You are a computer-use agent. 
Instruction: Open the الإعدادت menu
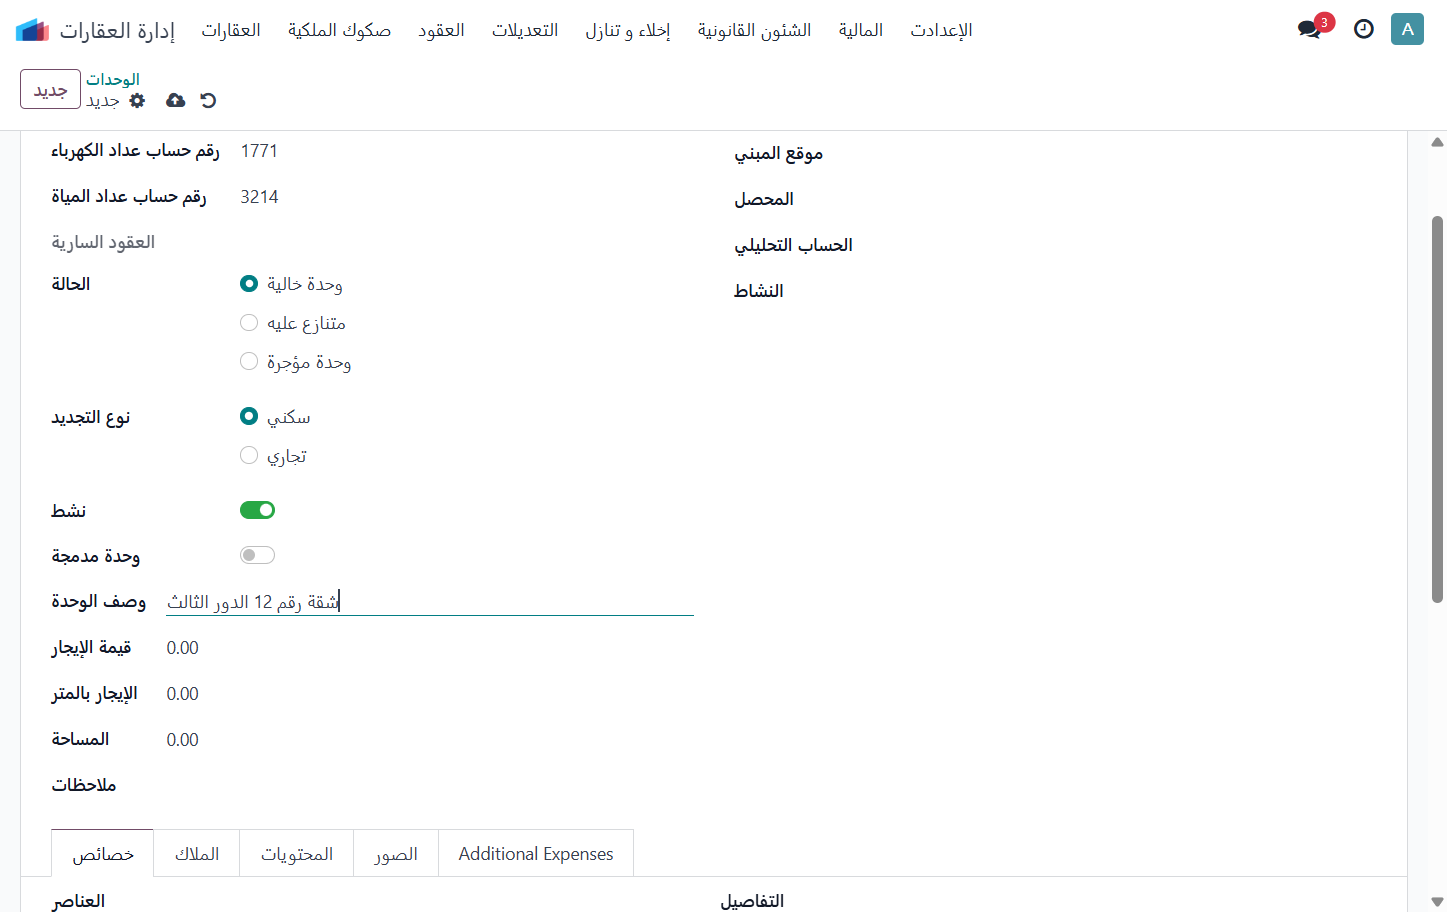click(941, 30)
